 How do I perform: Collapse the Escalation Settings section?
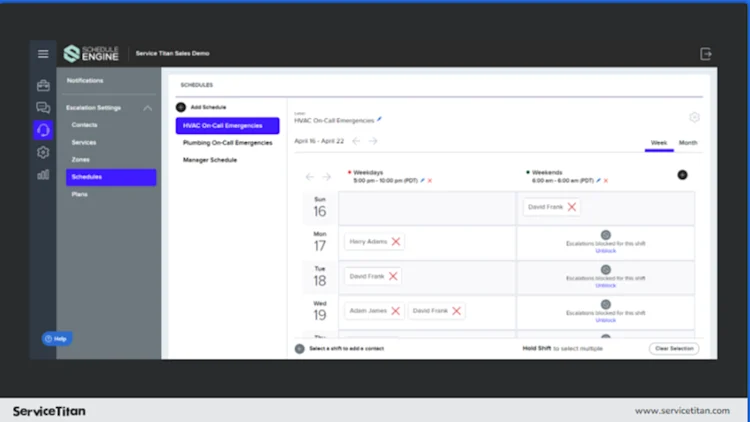click(147, 108)
